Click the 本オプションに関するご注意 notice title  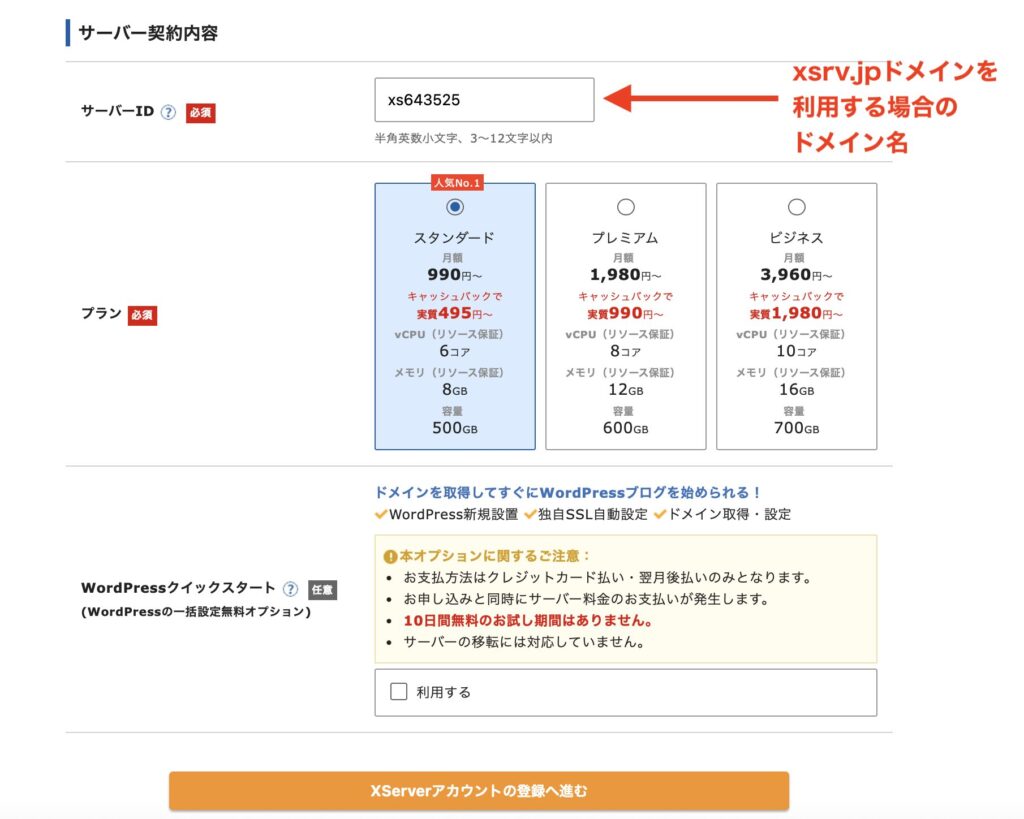click(496, 556)
